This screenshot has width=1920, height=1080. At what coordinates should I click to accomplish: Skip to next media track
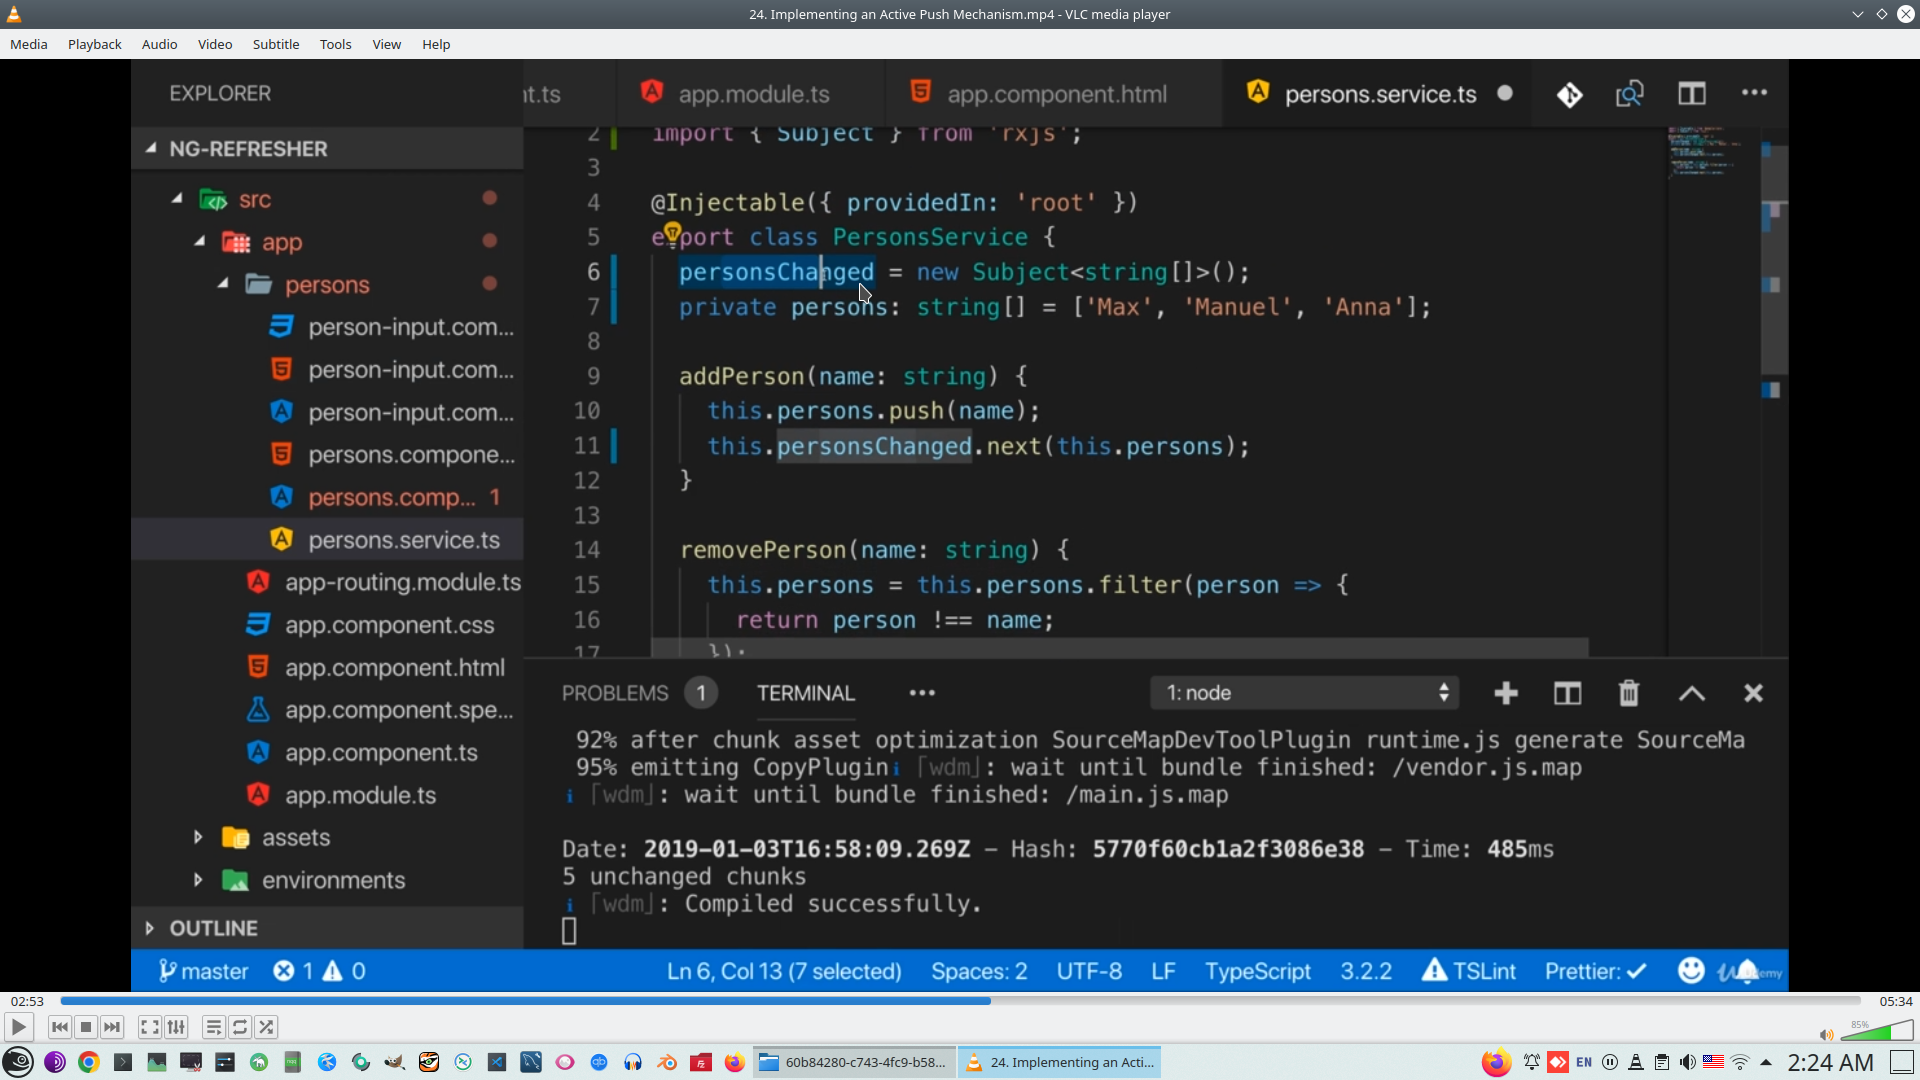coord(112,1027)
